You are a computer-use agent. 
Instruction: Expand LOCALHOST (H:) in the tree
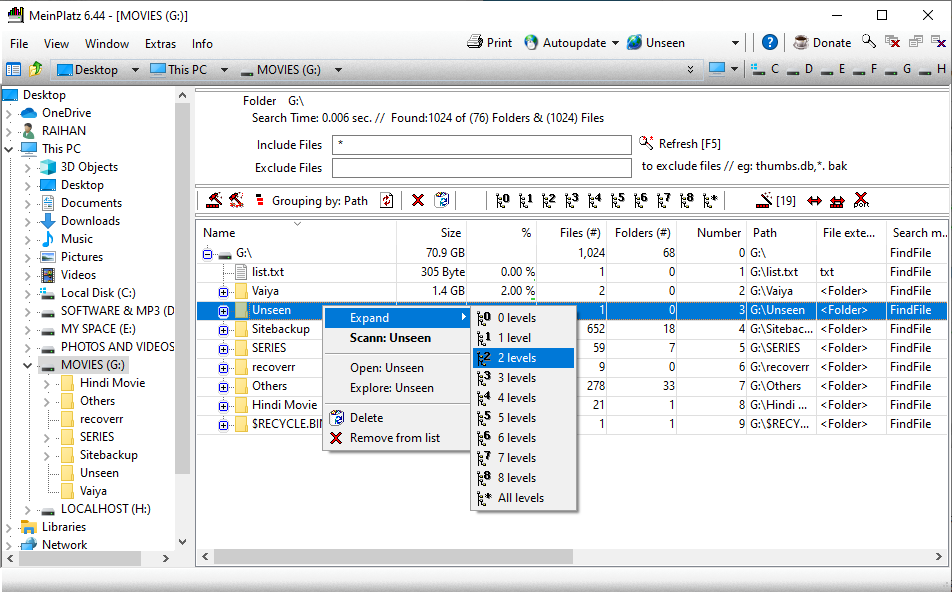coord(27,509)
